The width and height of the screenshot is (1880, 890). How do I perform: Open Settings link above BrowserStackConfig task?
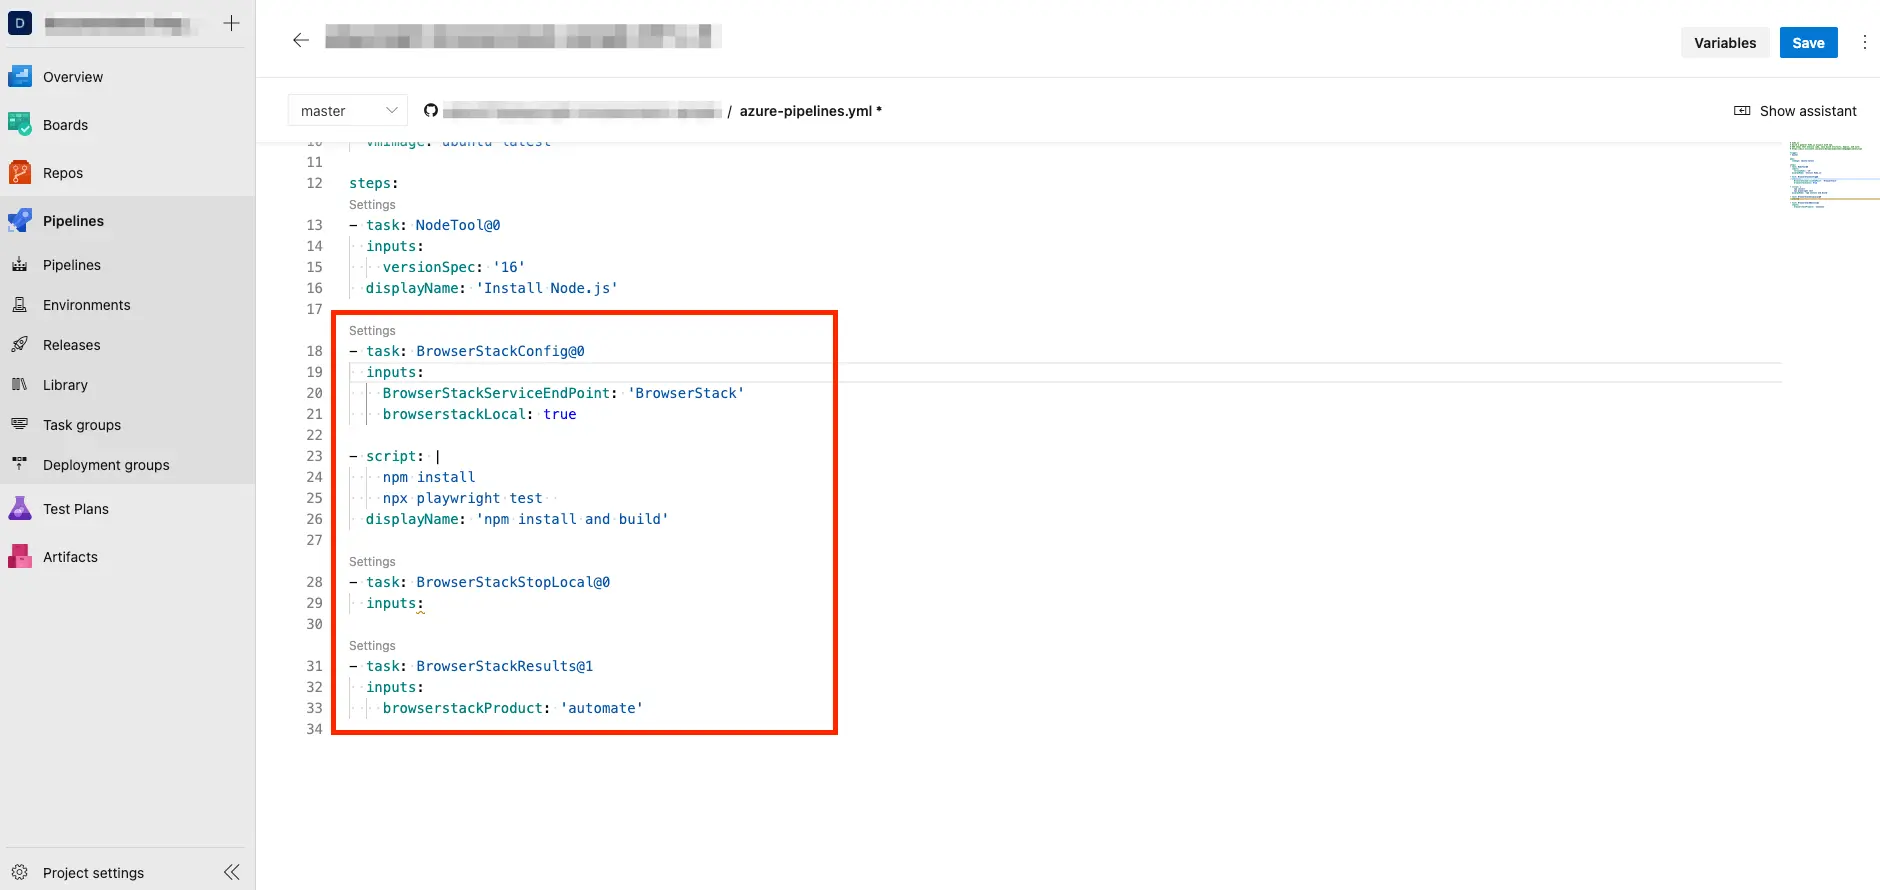372,331
